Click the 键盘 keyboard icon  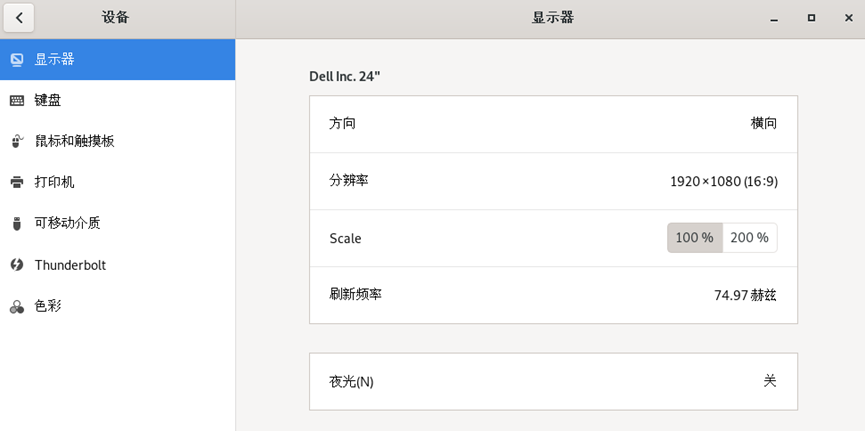(17, 101)
